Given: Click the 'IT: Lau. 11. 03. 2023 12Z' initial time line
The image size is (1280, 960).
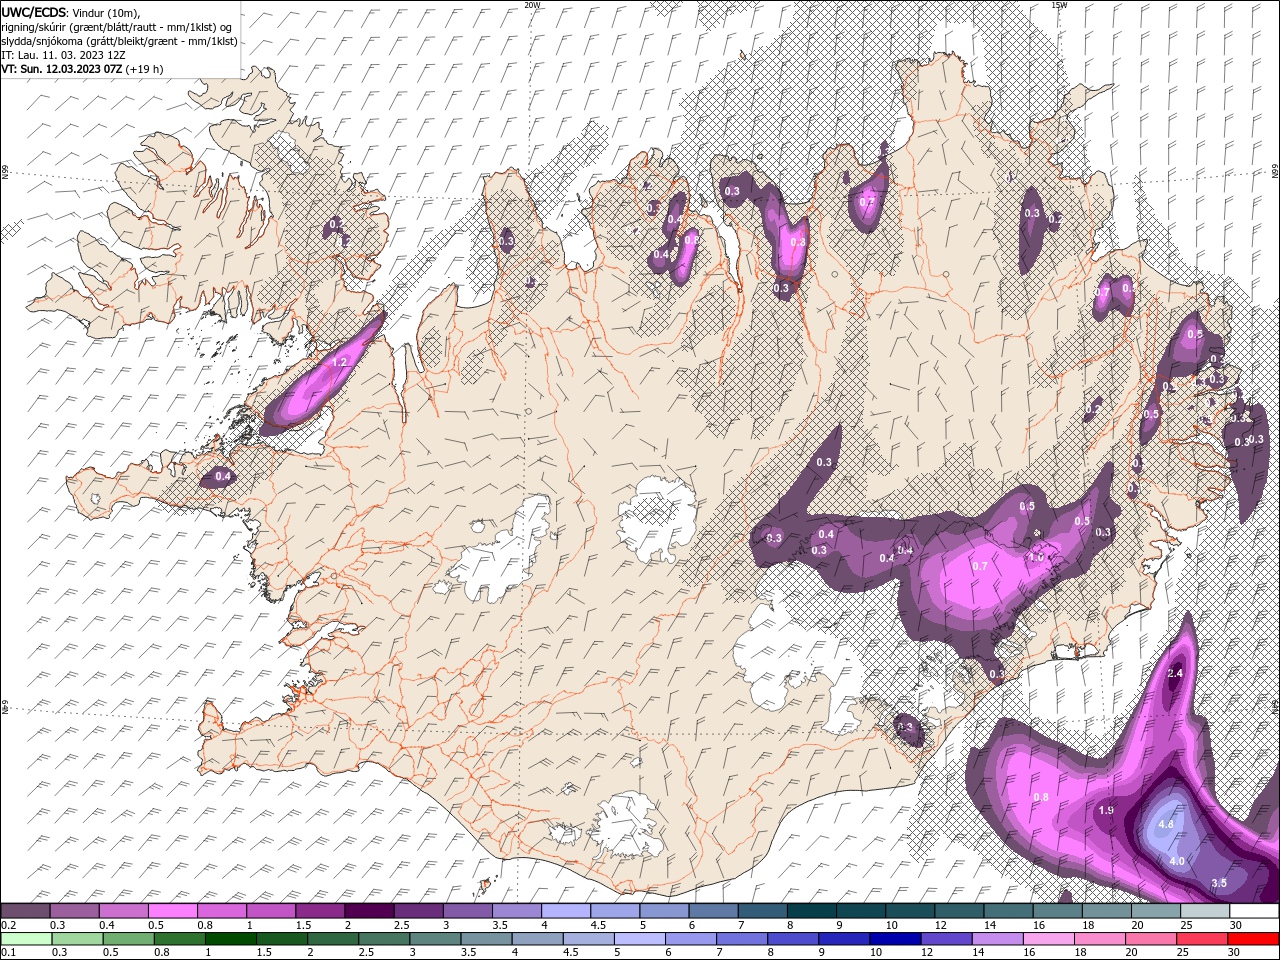Looking at the screenshot, I should (63, 55).
